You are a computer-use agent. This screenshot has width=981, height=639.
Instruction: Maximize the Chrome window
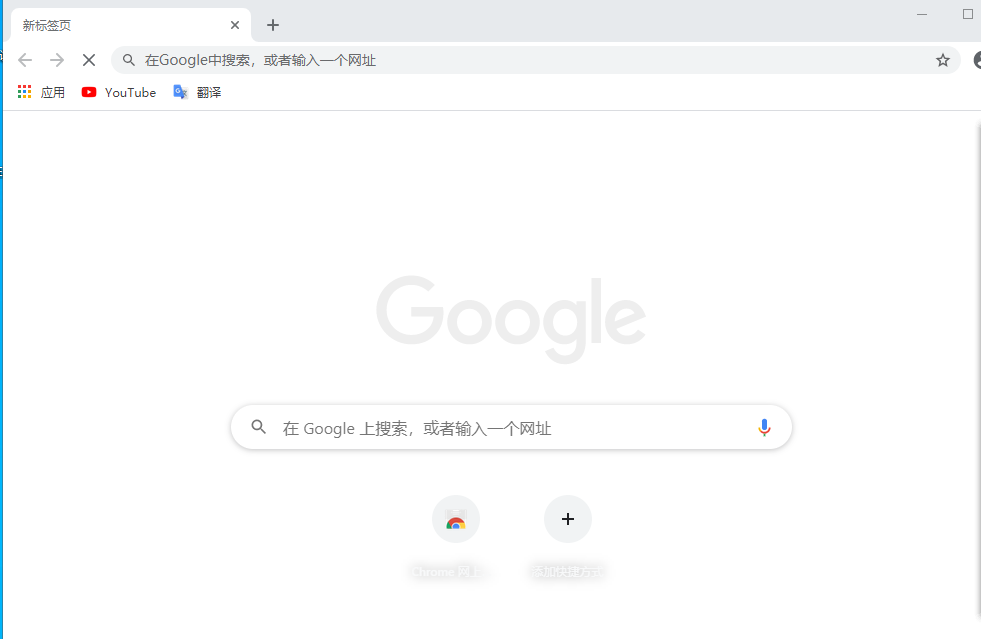[x=967, y=14]
